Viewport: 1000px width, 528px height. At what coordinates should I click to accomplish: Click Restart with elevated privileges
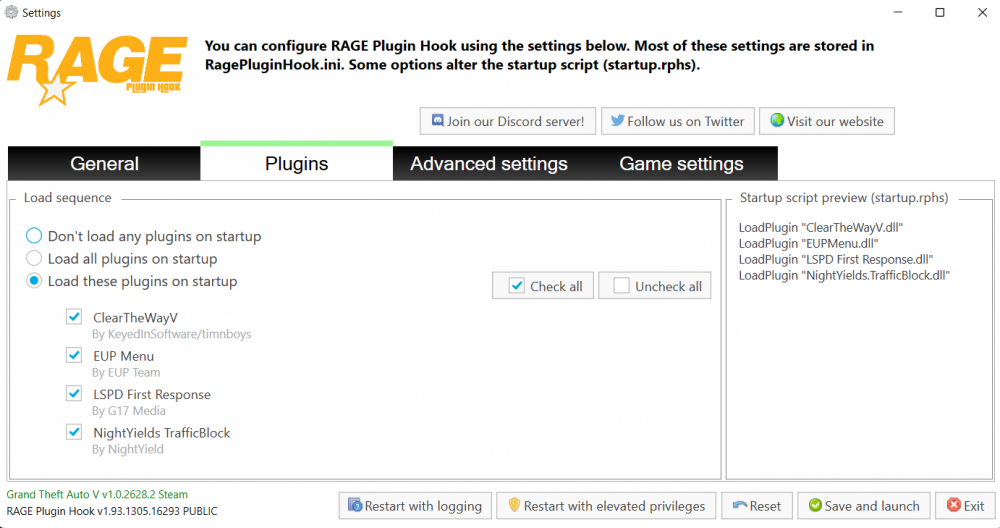tap(607, 506)
